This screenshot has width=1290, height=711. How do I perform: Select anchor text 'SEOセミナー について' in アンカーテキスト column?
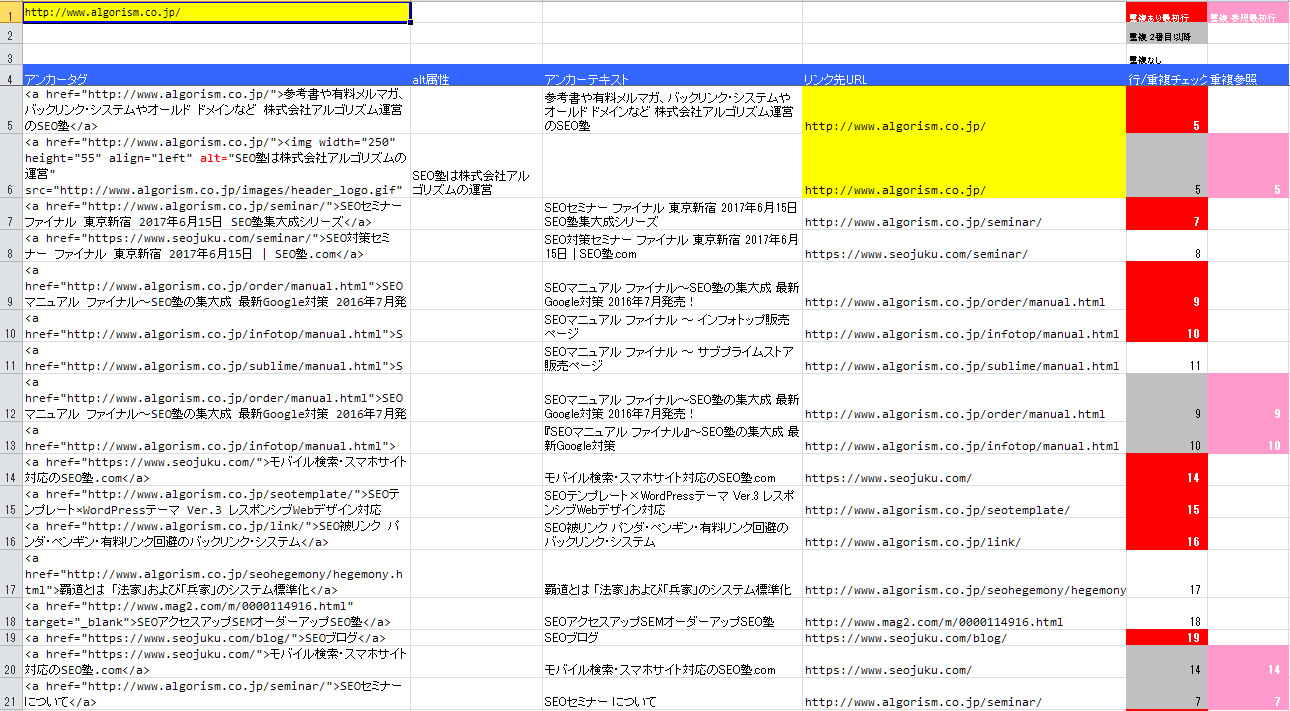coord(672,694)
